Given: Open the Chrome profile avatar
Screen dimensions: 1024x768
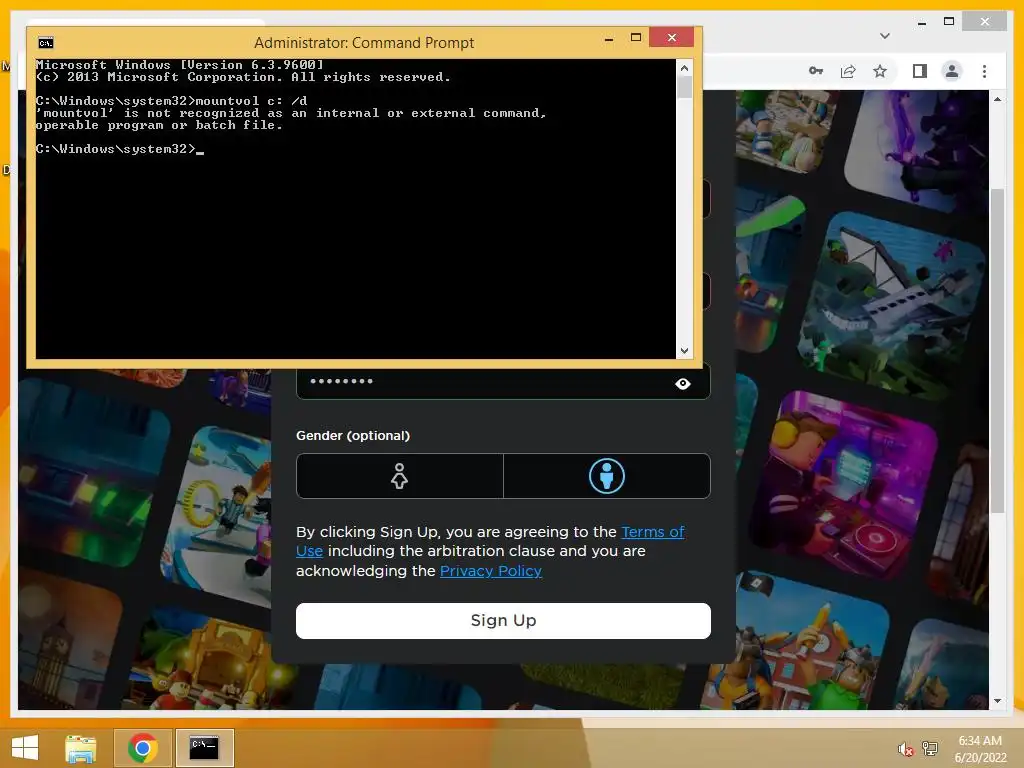Looking at the screenshot, I should (952, 71).
